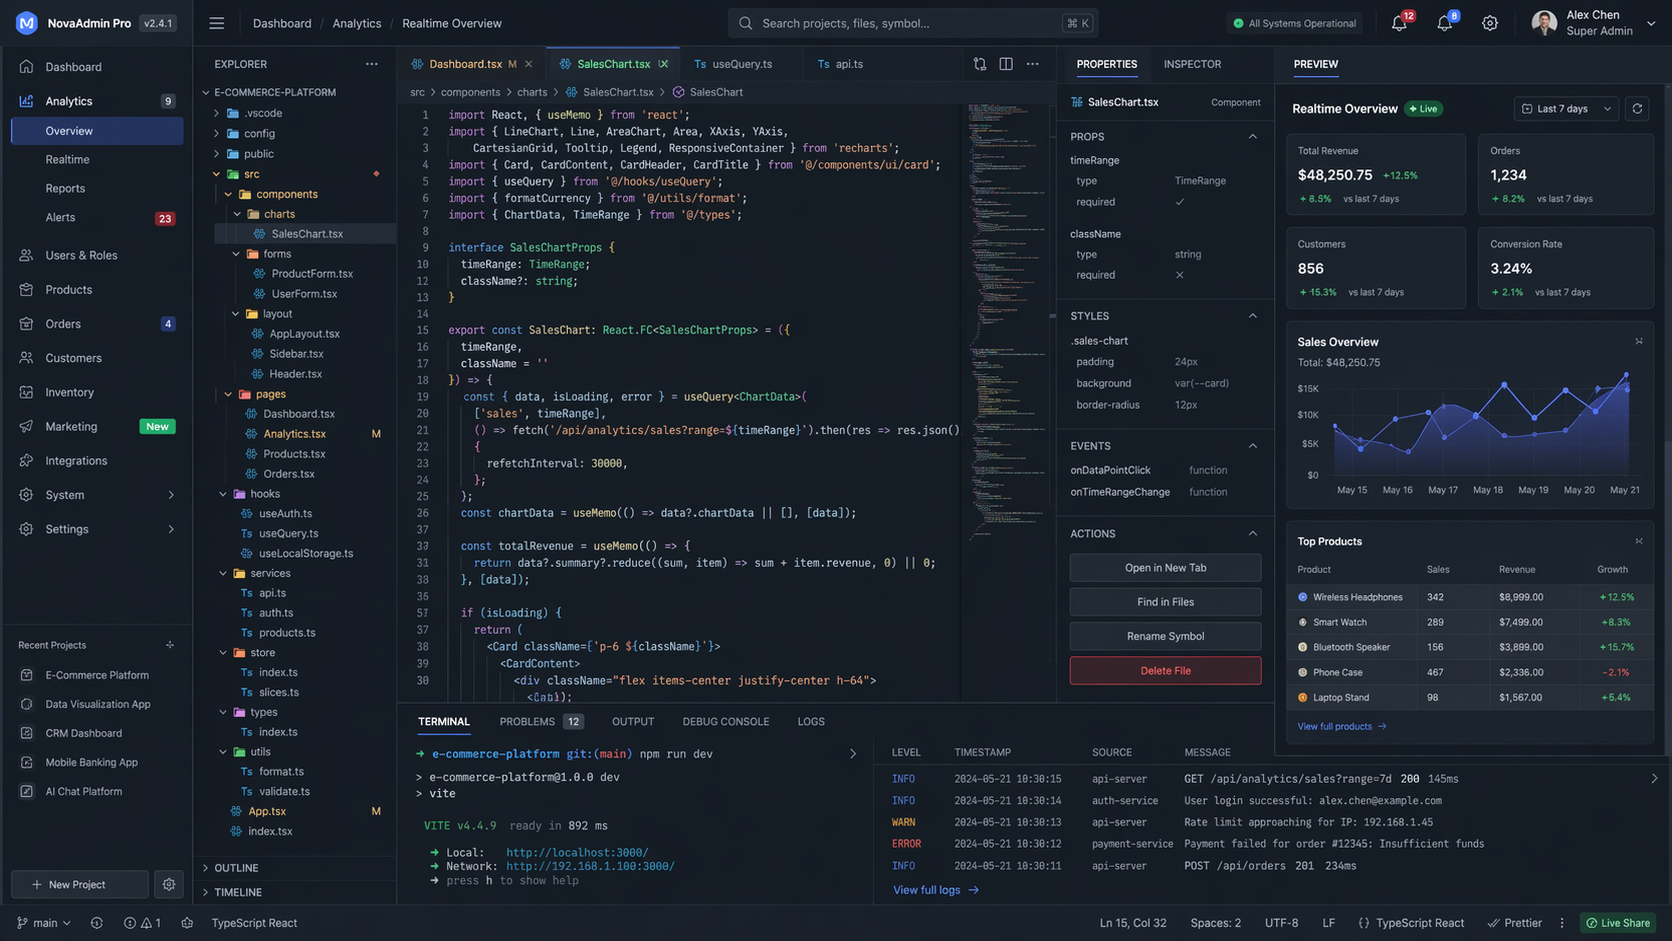The image size is (1672, 941).
Task: Open project settings gear beside New Project
Action: click(x=169, y=884)
